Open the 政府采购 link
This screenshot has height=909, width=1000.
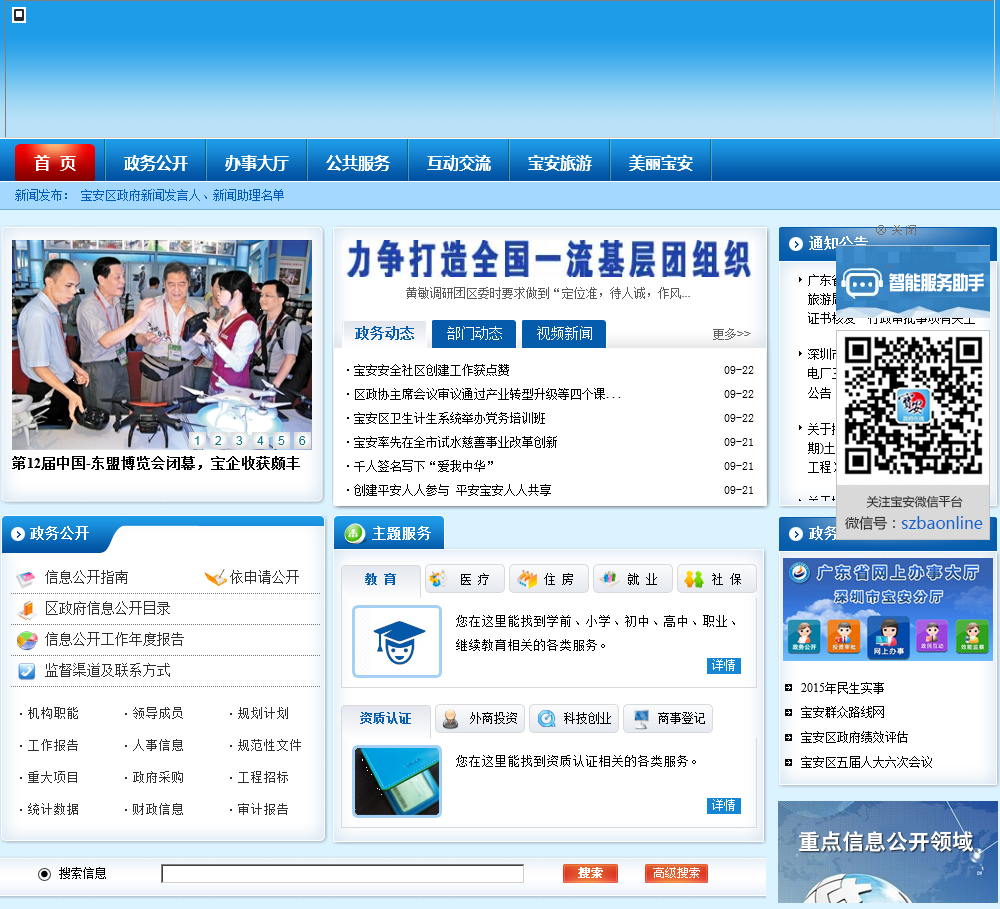point(158,778)
